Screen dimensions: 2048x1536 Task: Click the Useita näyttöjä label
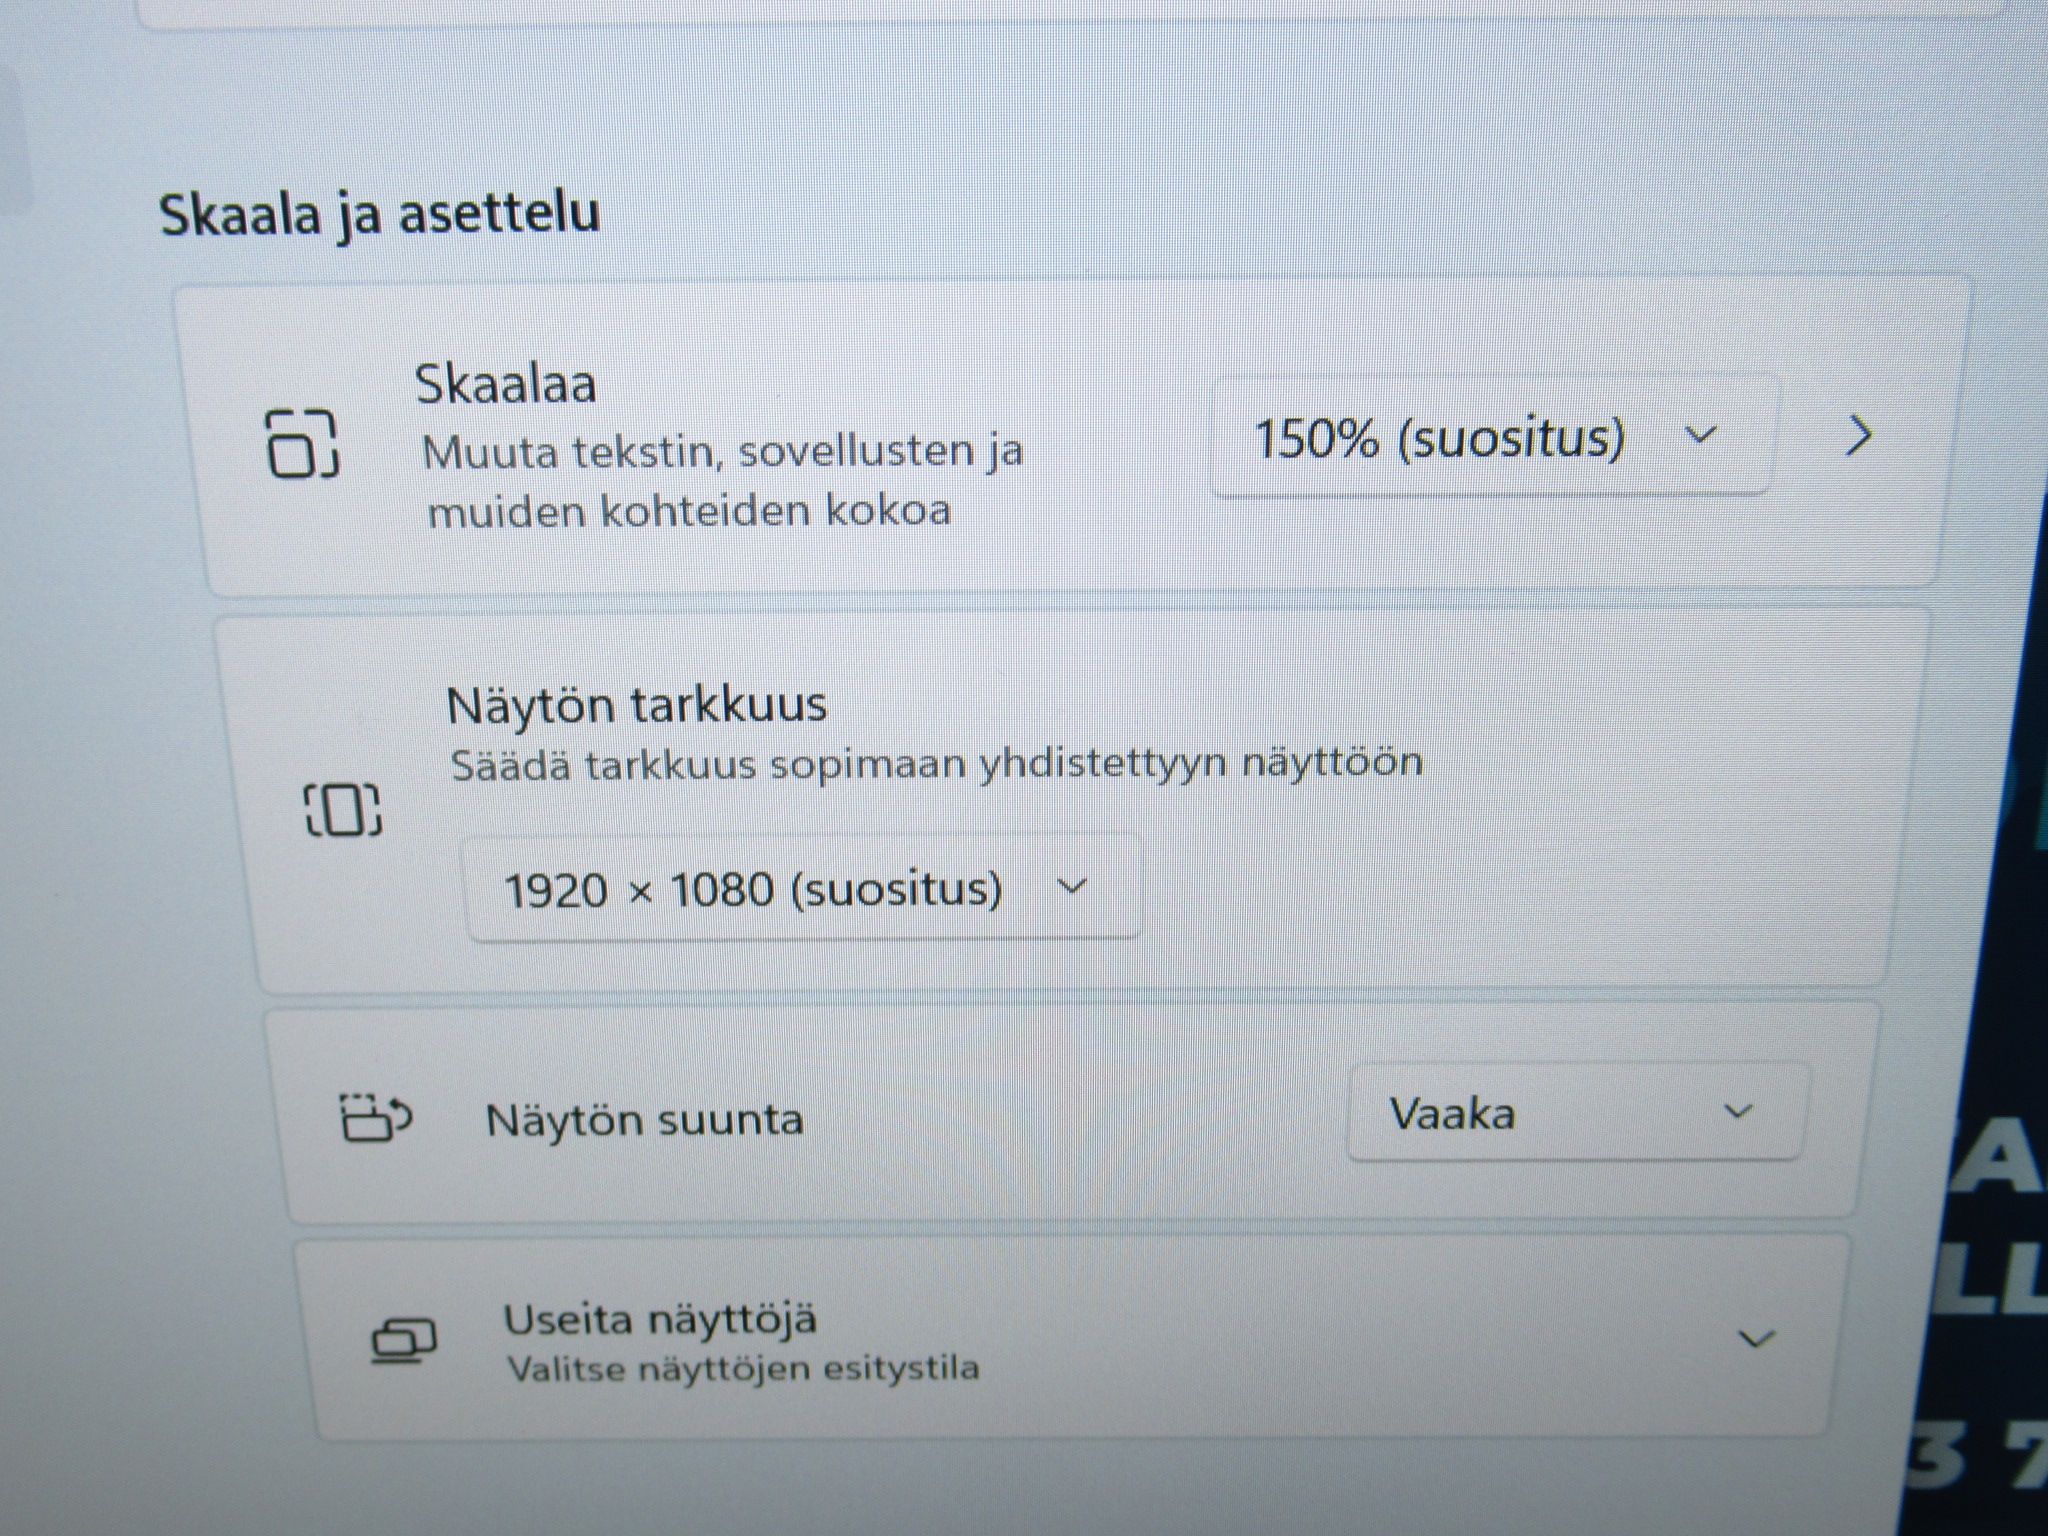click(x=660, y=1319)
